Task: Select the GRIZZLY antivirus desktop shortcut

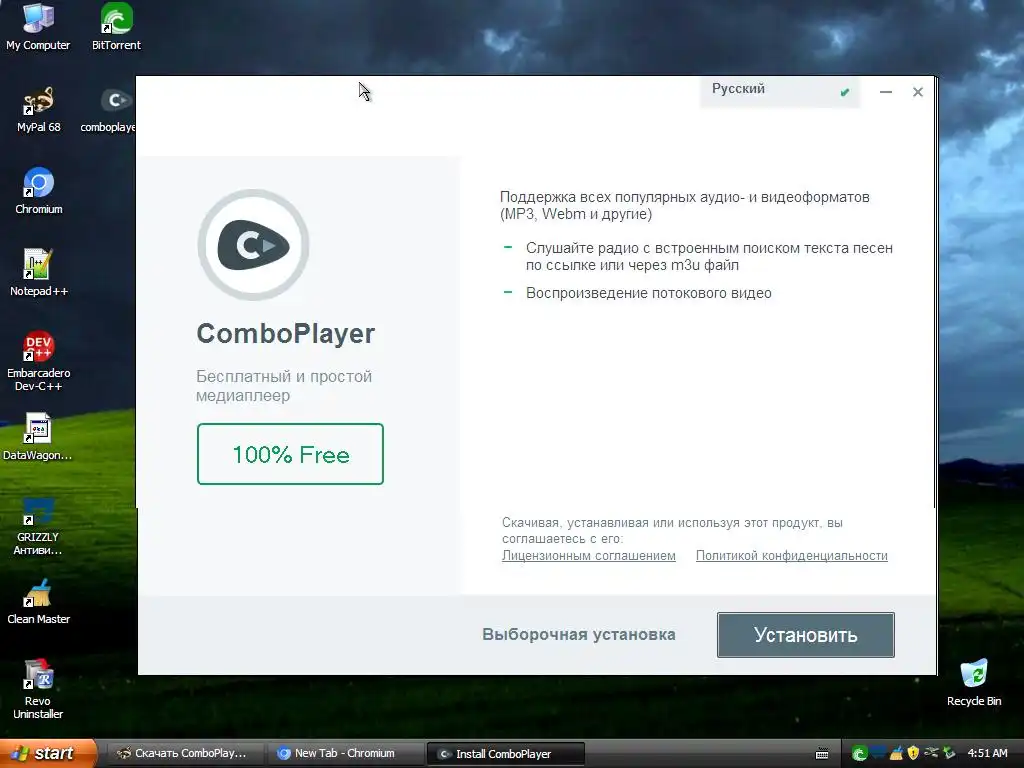Action: pyautogui.click(x=38, y=526)
